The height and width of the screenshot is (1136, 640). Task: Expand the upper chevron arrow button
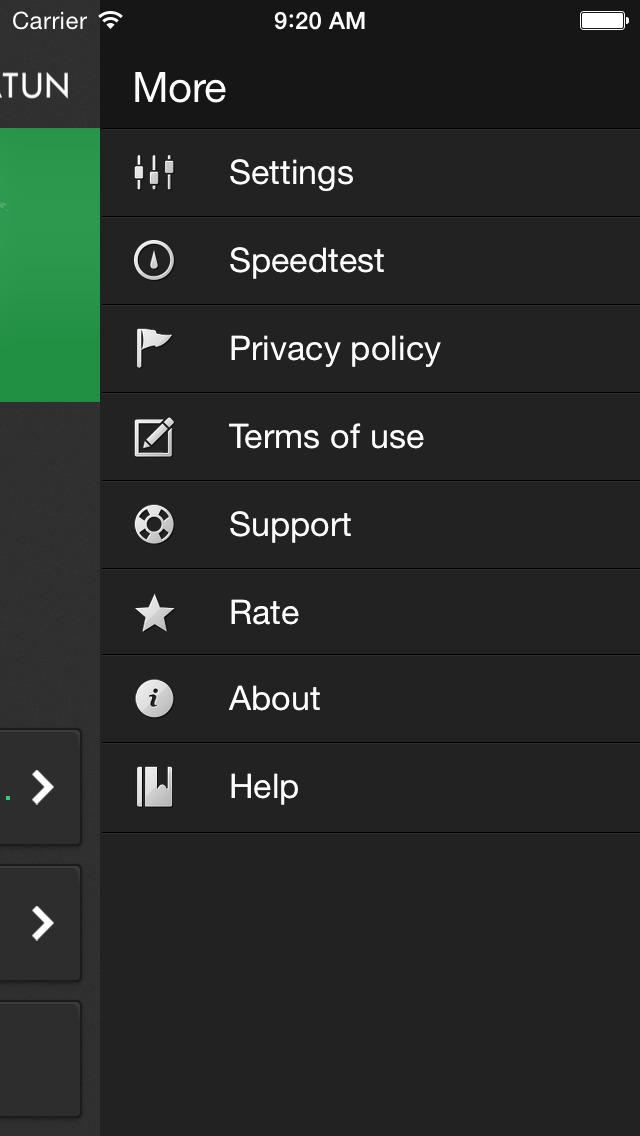click(42, 788)
